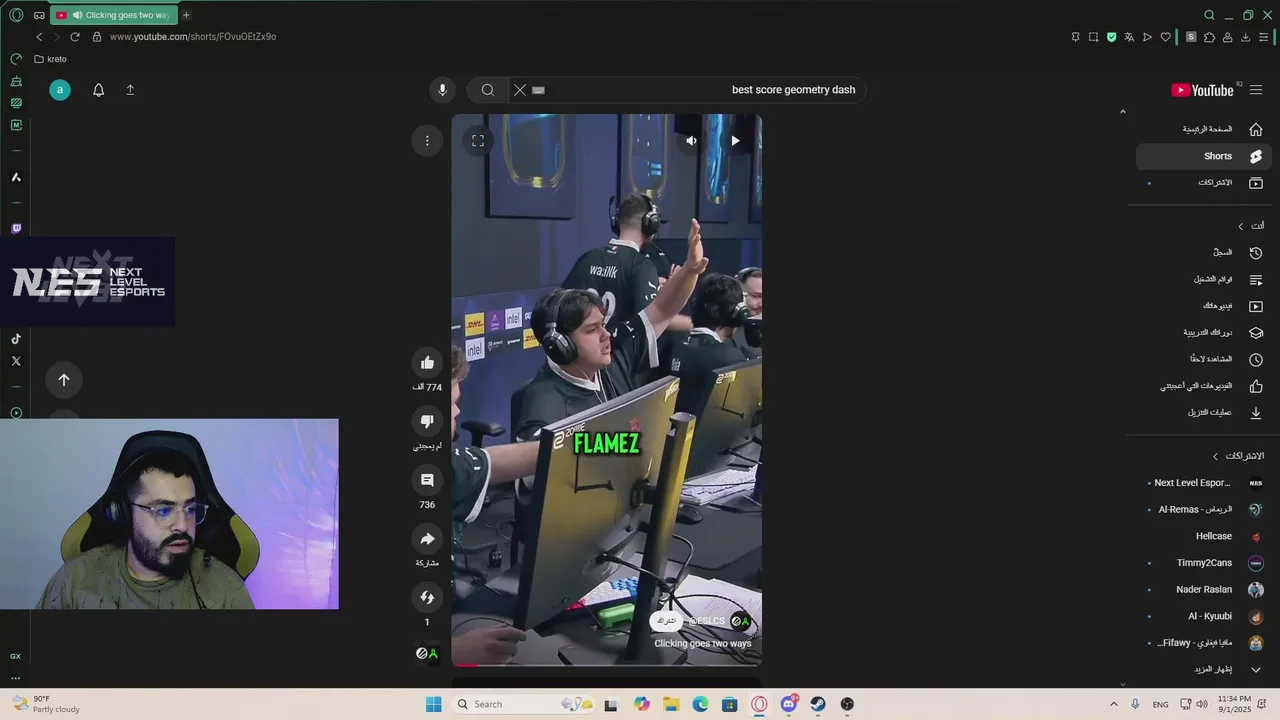The width and height of the screenshot is (1280, 720).
Task: Start voice search with microphone icon
Action: (443, 90)
